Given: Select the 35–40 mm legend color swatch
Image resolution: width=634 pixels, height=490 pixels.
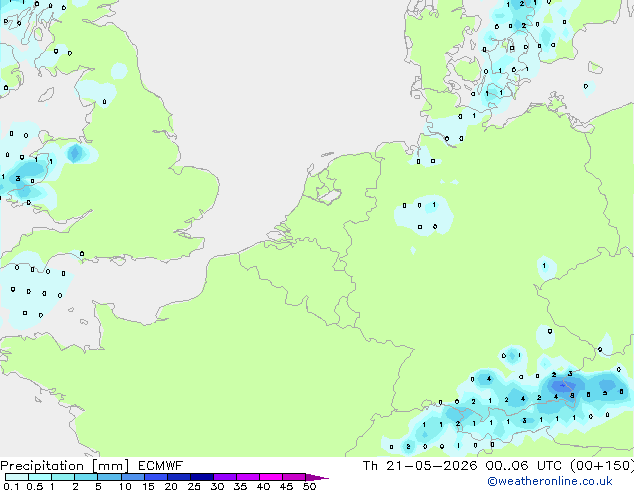Looking at the screenshot, I should 248,477.
